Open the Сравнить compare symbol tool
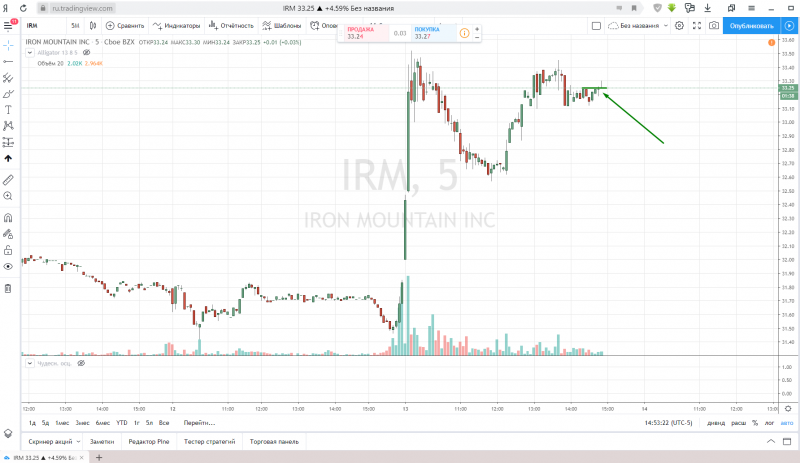Image resolution: width=800 pixels, height=463 pixels. point(125,26)
